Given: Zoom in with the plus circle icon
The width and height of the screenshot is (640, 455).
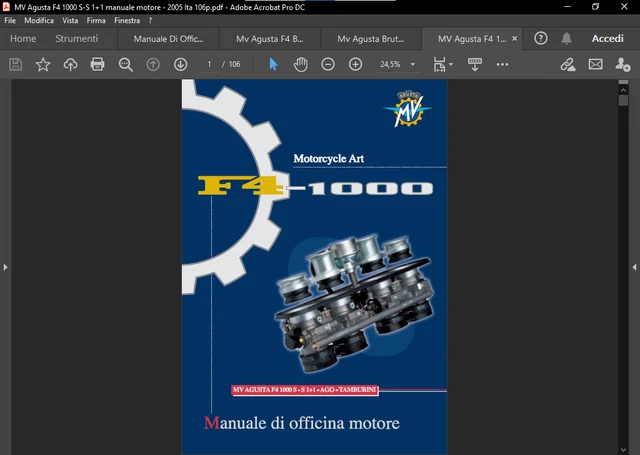Looking at the screenshot, I should tap(355, 64).
